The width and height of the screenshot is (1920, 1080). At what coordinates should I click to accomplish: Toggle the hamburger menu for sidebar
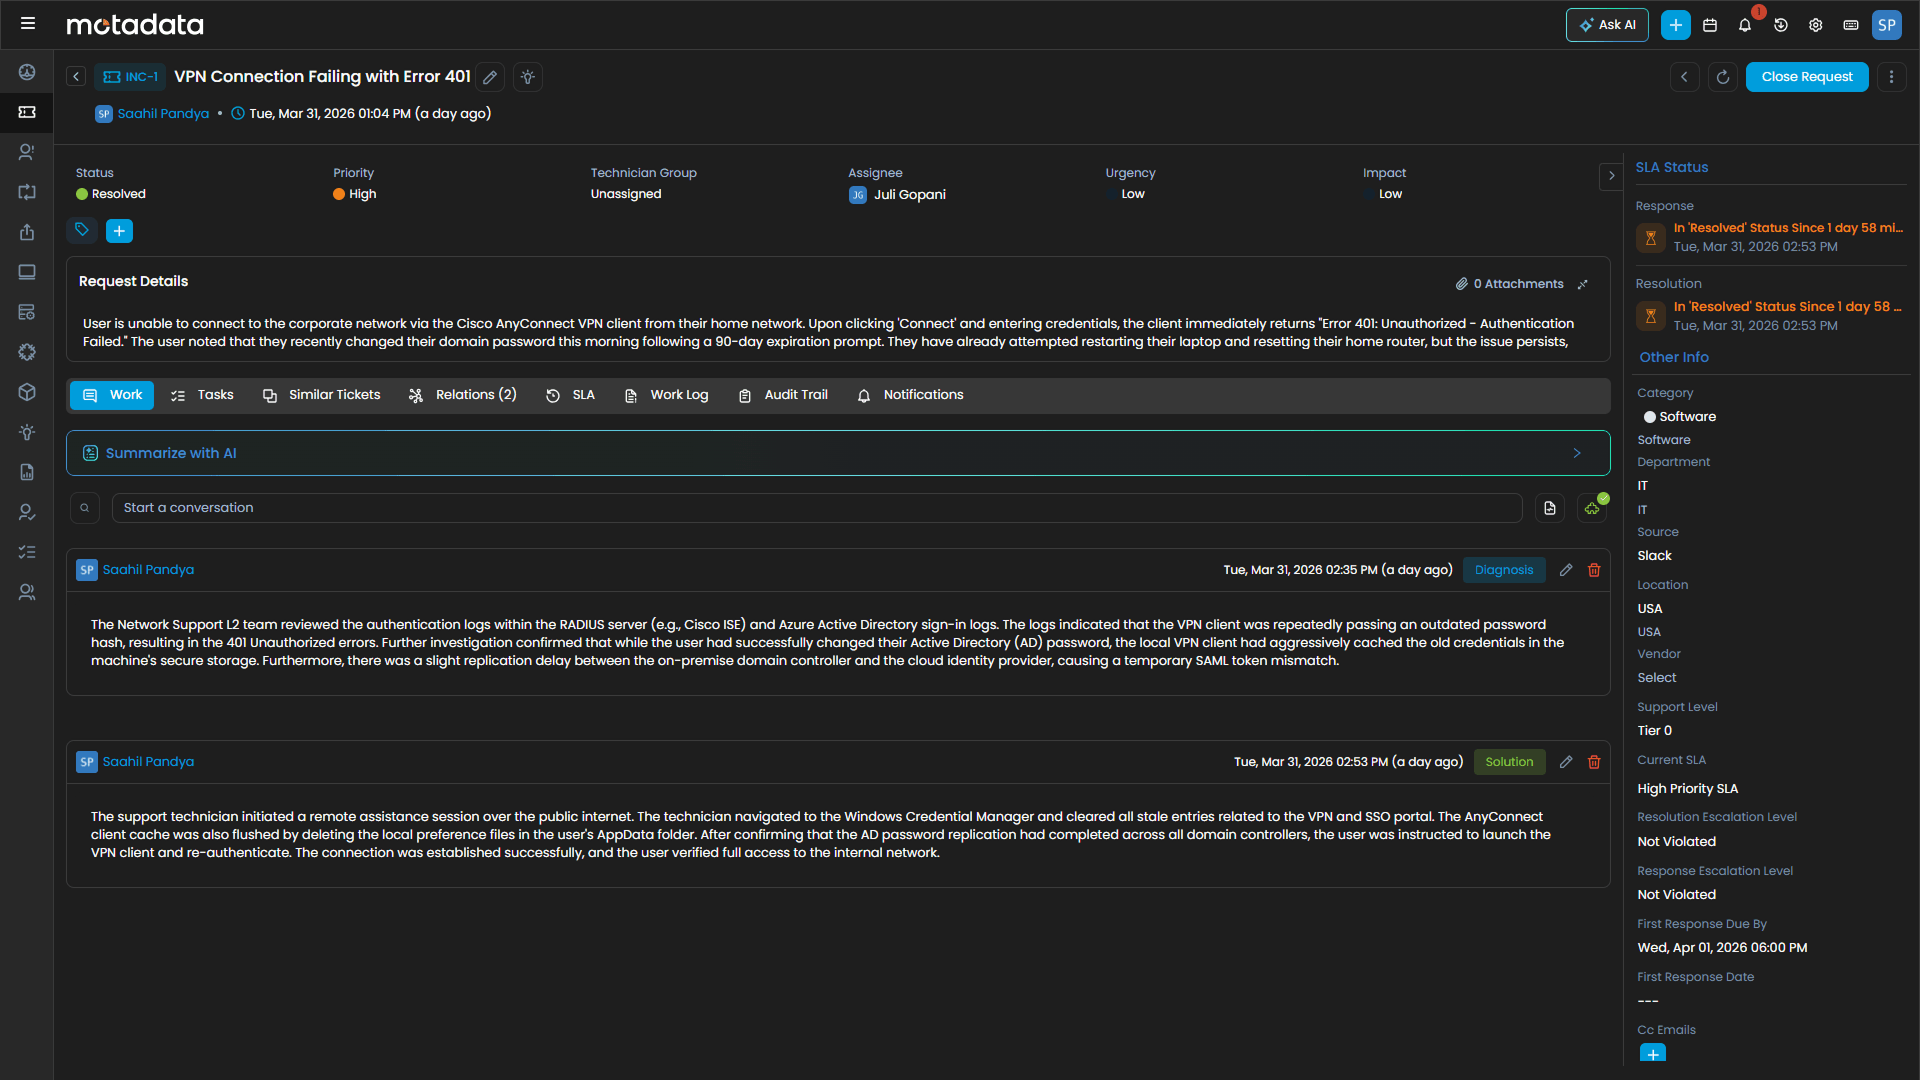pyautogui.click(x=28, y=23)
